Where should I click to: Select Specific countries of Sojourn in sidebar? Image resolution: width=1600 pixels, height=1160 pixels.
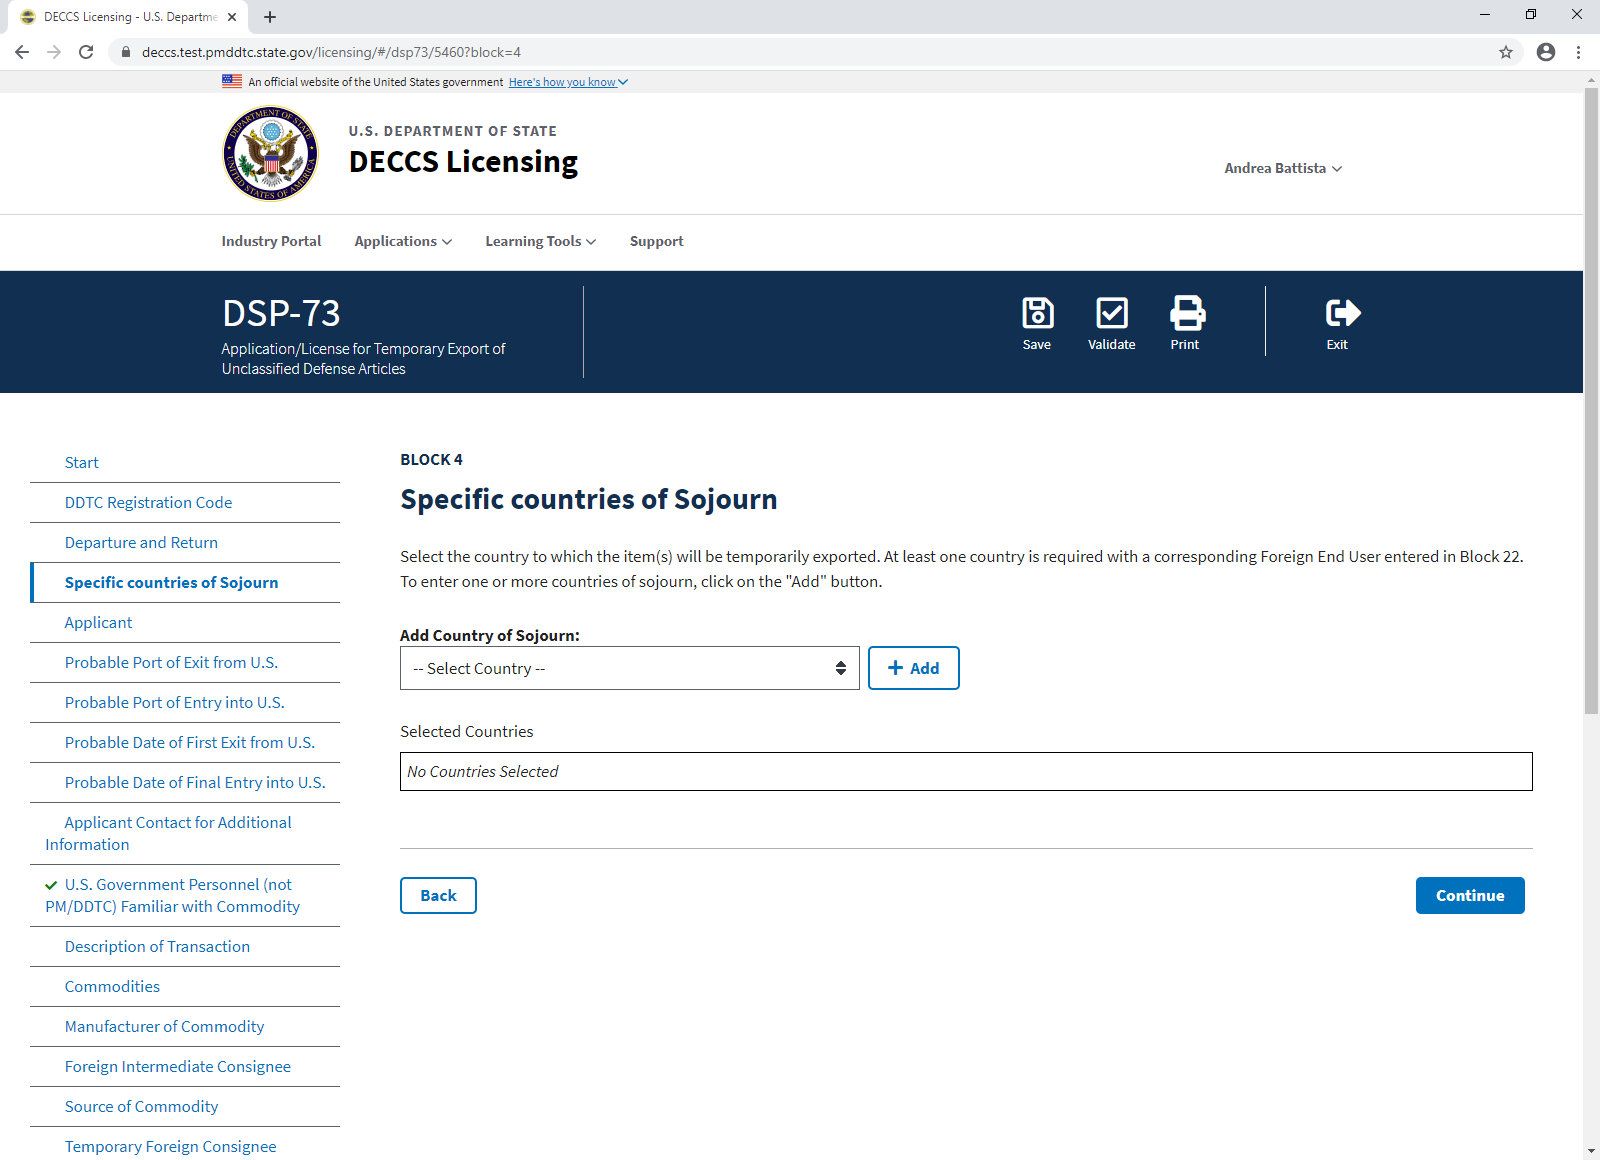171,583
